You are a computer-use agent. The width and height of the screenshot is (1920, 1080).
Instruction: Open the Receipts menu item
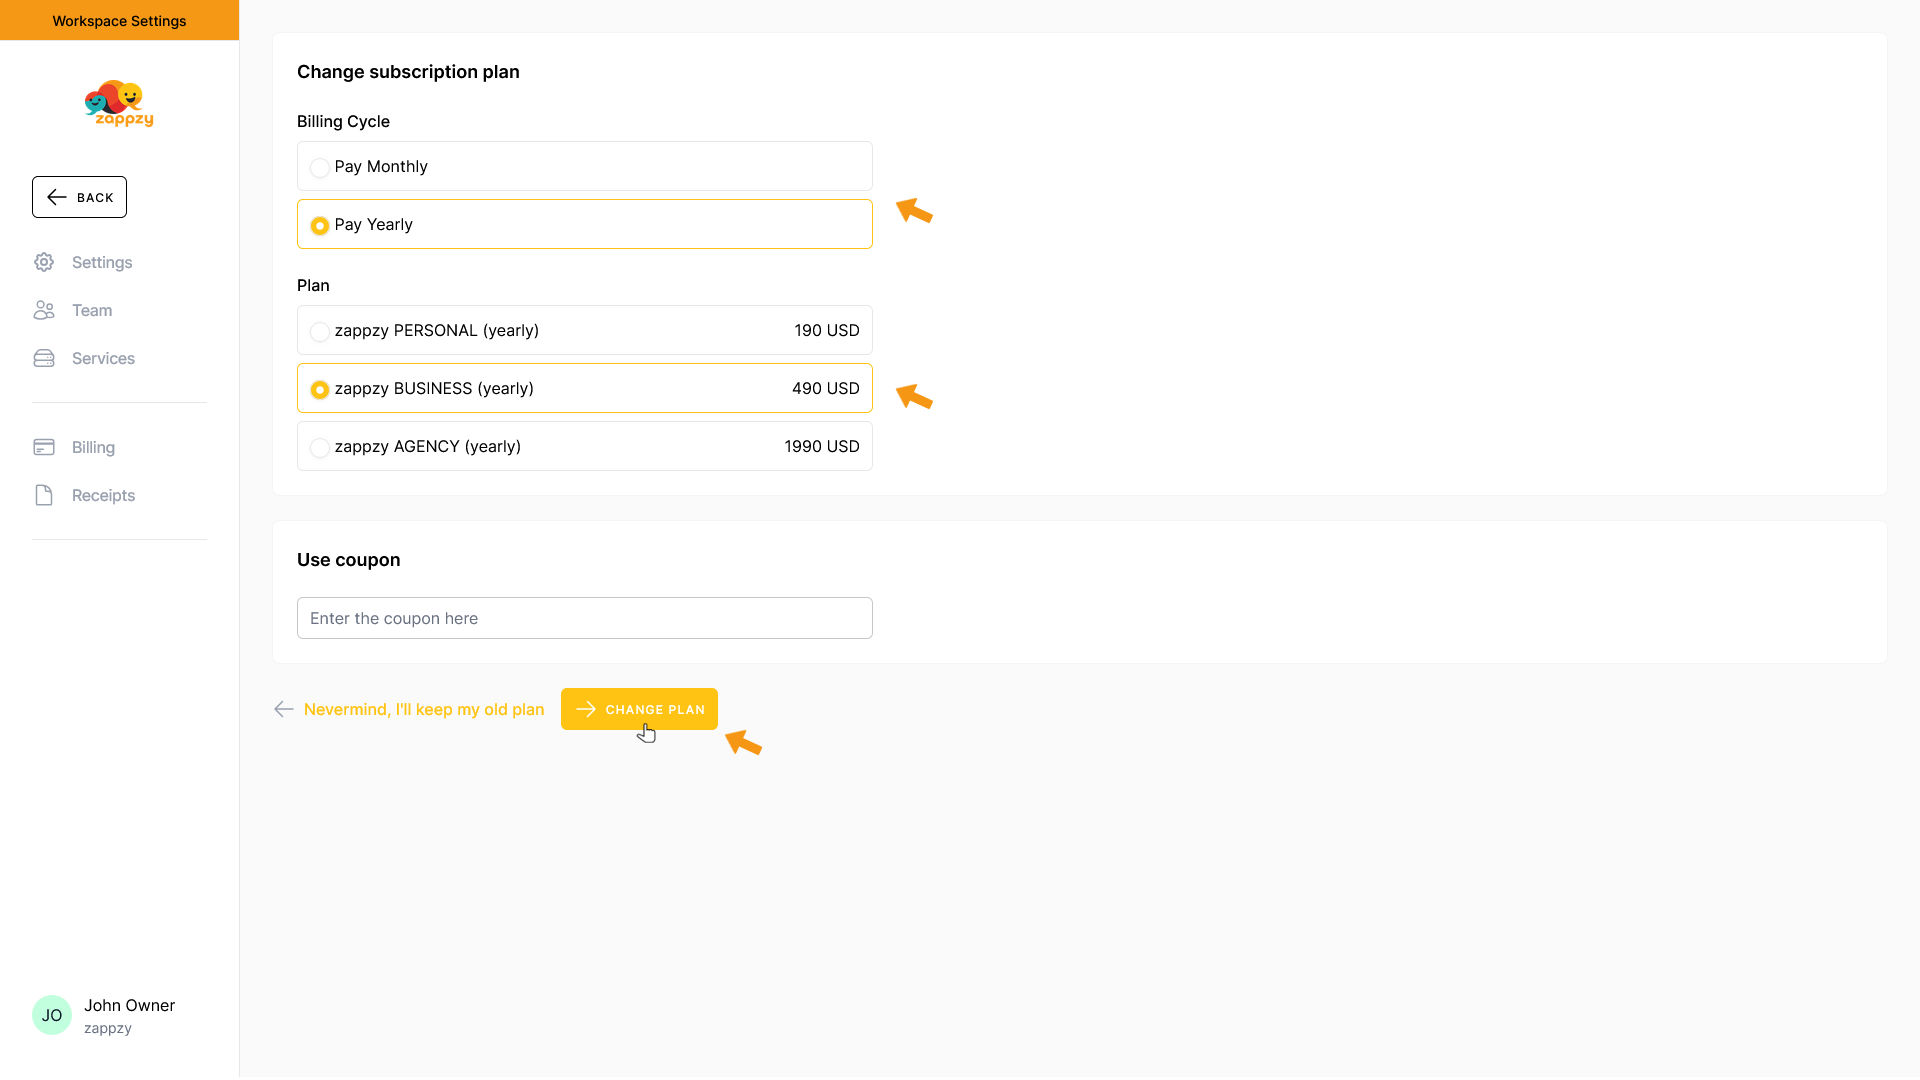(x=103, y=495)
